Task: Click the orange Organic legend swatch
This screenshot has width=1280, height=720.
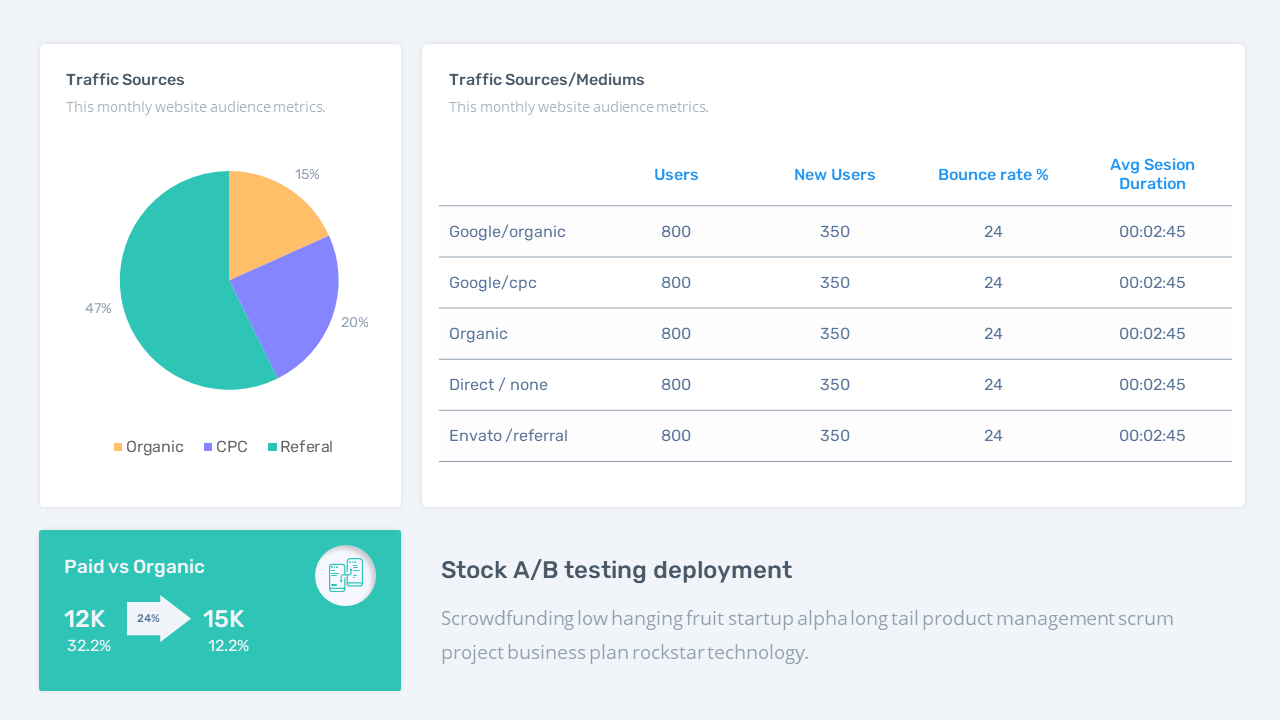Action: tap(118, 447)
